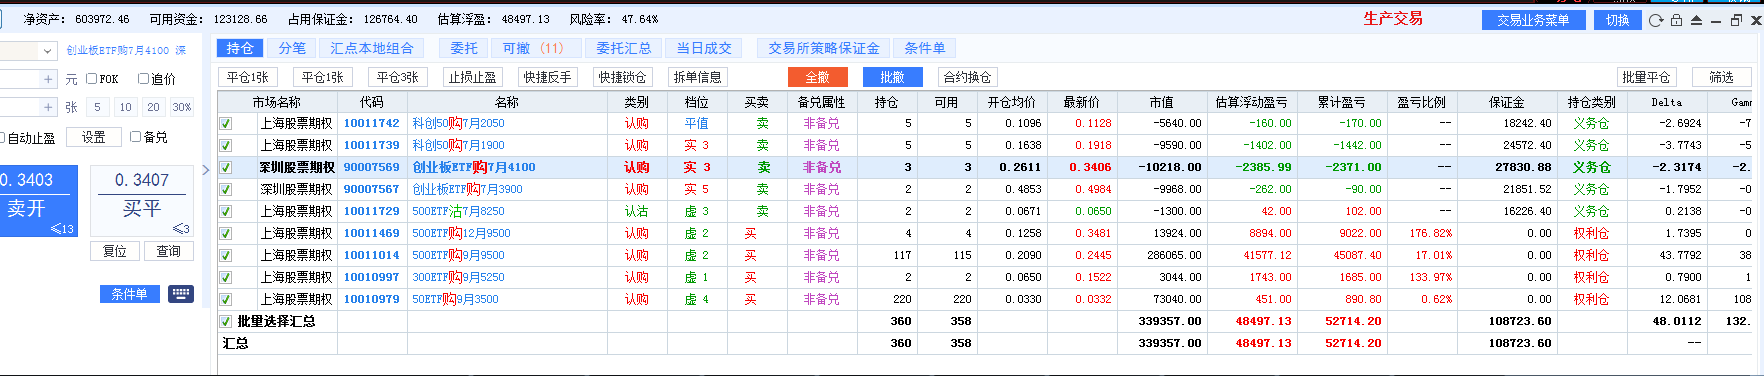1764x376 pixels.
Task: Switch to the 分笔 tab
Action: pyautogui.click(x=292, y=48)
